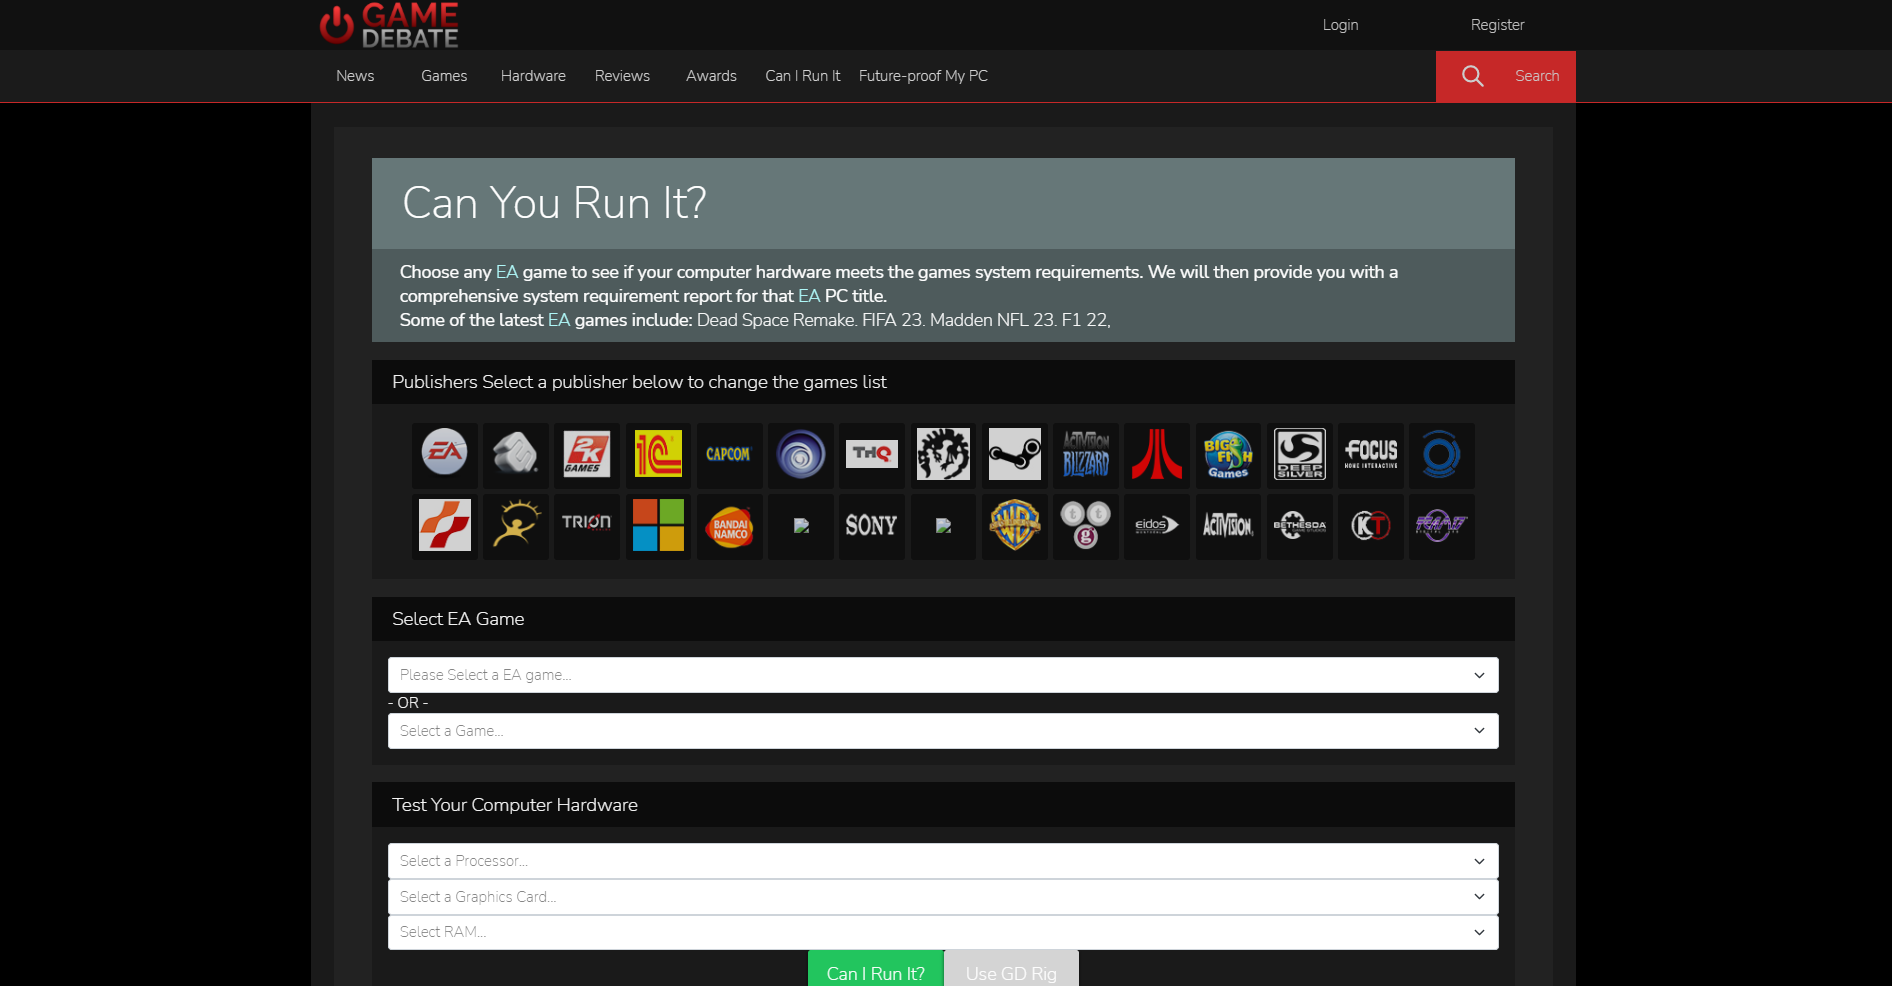Select the red Atari logo
1892x986 pixels.
1157,454
